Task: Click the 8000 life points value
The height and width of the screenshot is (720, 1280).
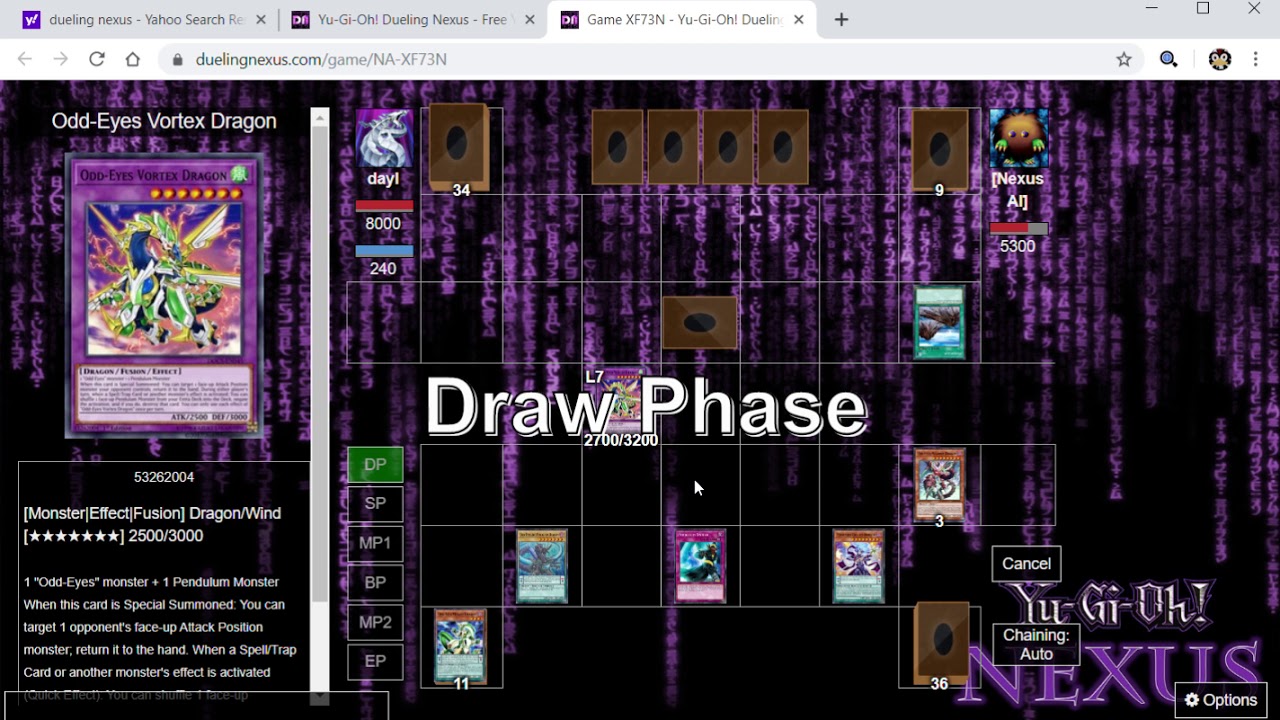Action: (383, 223)
